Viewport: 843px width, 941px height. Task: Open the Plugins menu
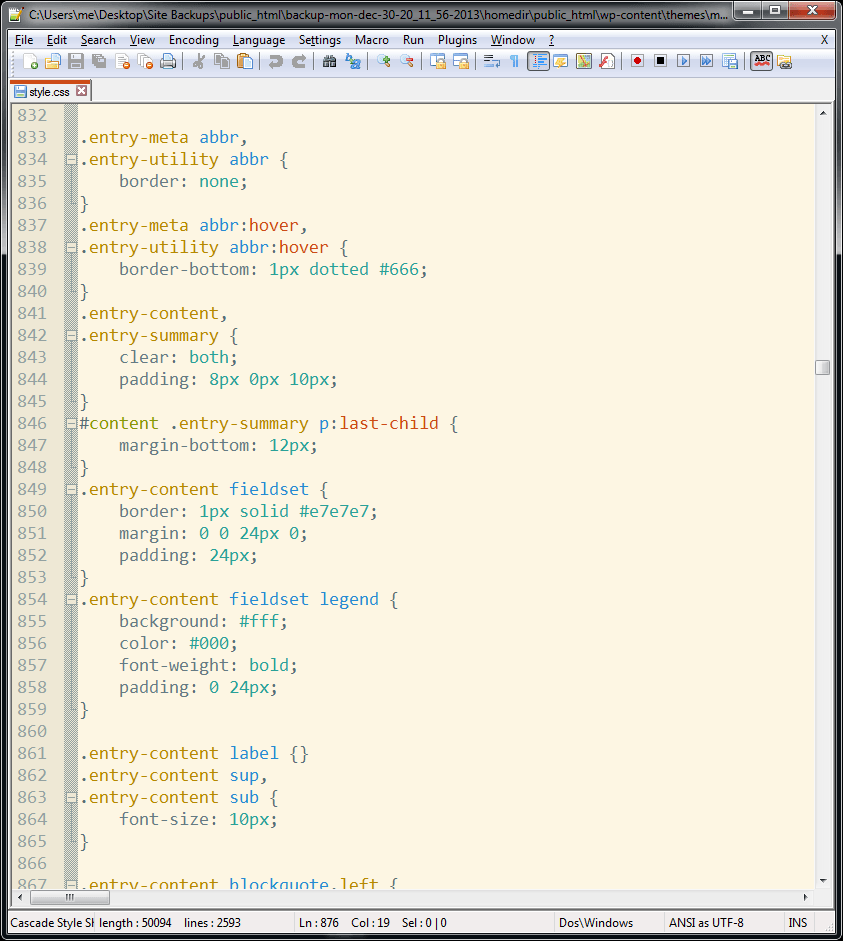457,40
